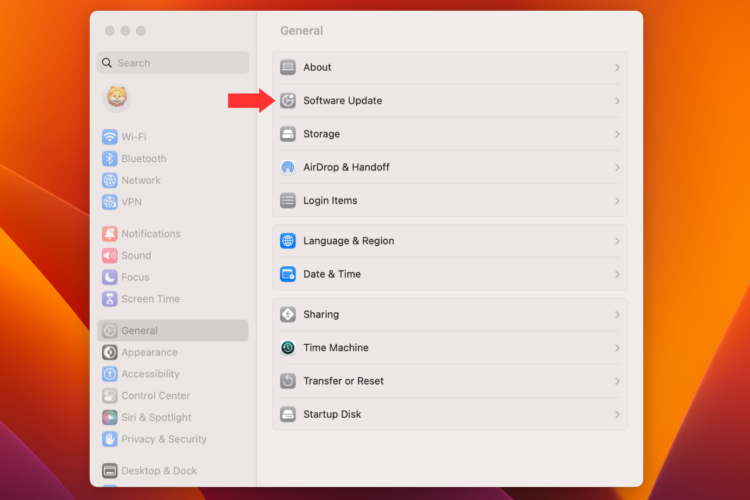
Task: Click the Desktop & Dock sidebar label
Action: [x=159, y=471]
